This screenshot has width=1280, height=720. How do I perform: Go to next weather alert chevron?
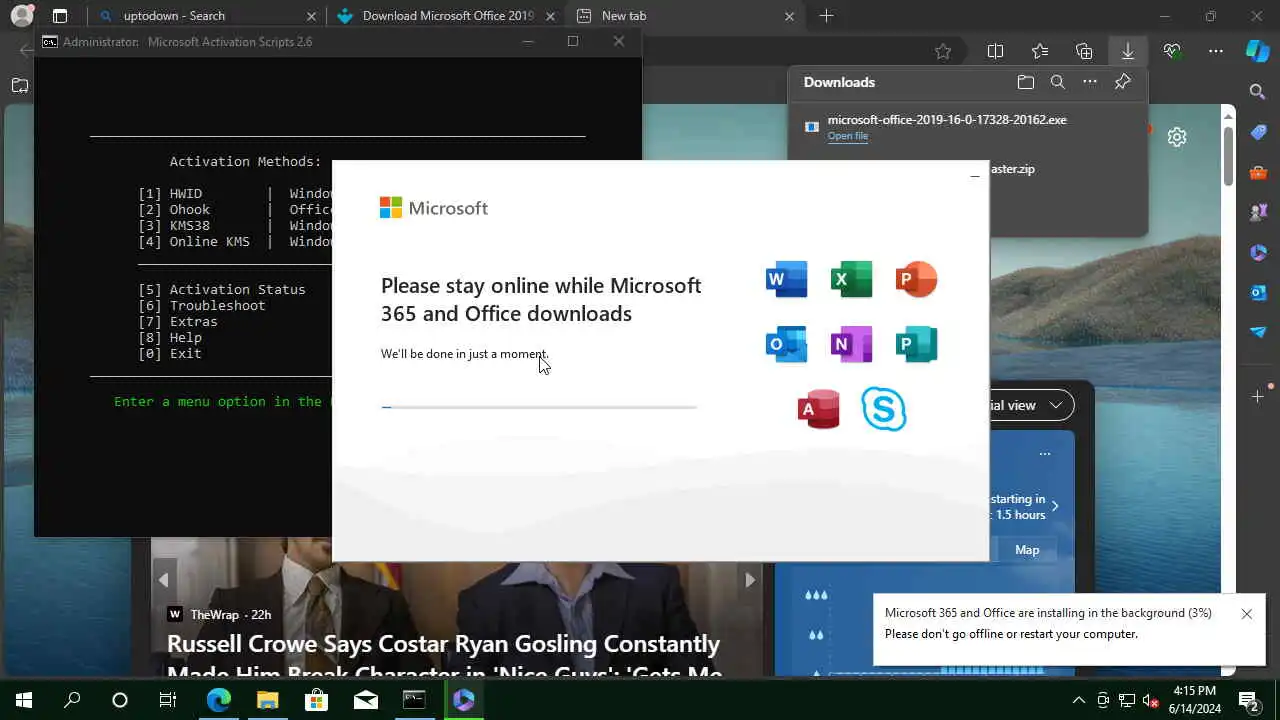pos(1055,507)
